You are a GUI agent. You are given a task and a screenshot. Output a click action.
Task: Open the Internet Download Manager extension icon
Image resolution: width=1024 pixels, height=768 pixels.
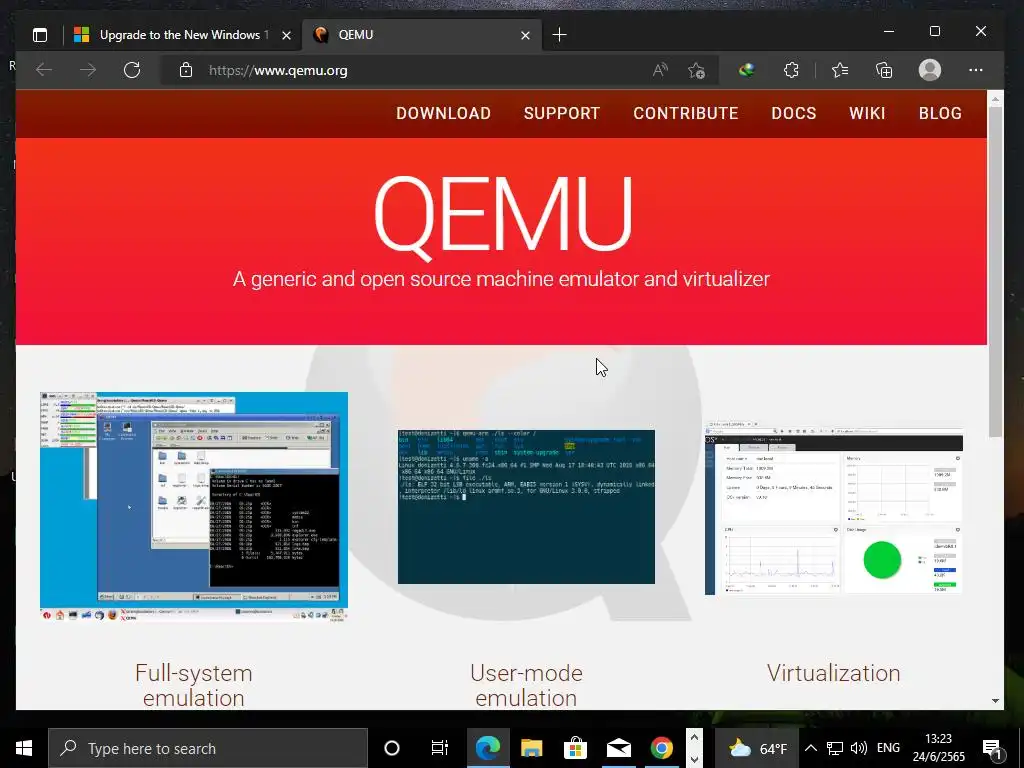click(x=746, y=70)
